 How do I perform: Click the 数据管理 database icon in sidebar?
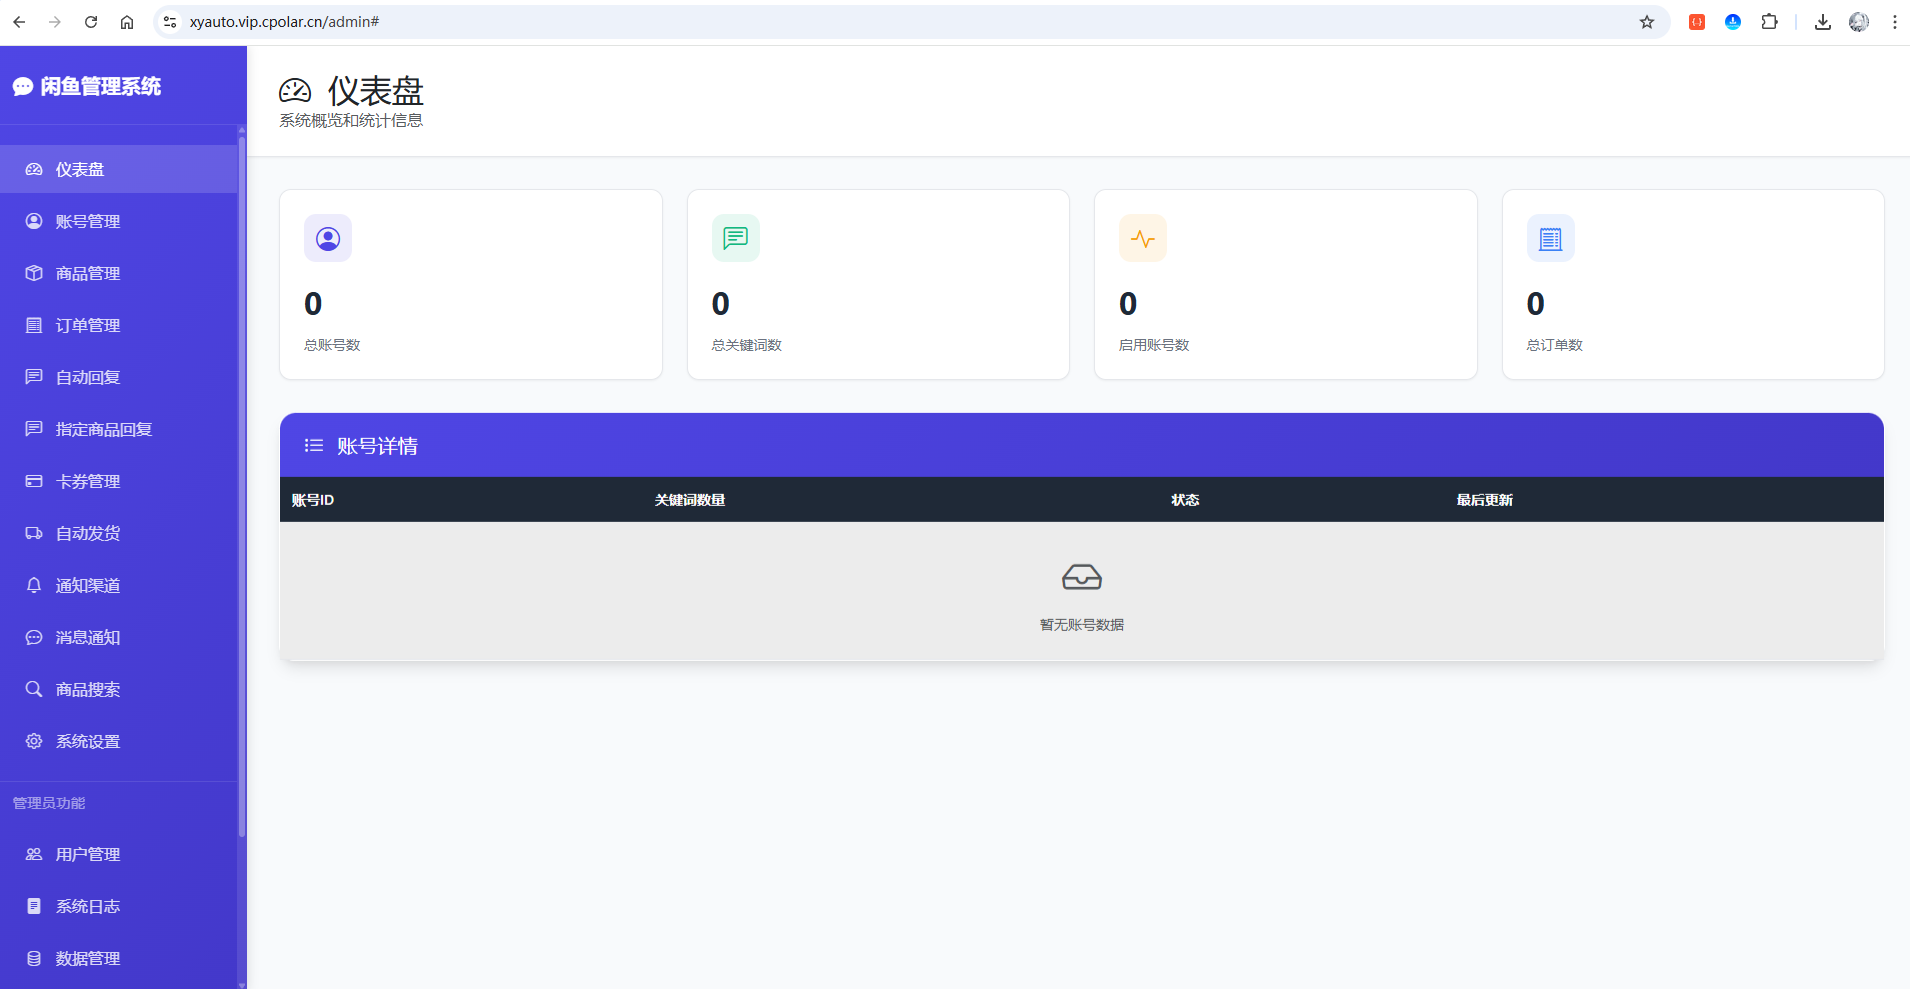34,958
